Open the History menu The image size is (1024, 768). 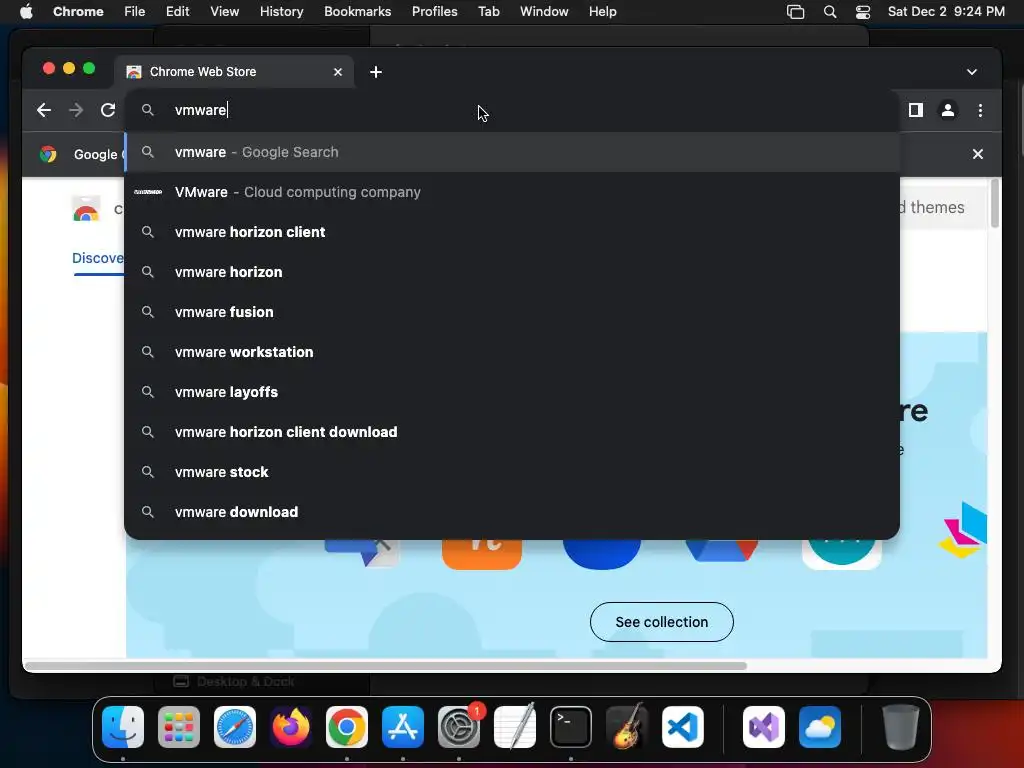pos(281,12)
